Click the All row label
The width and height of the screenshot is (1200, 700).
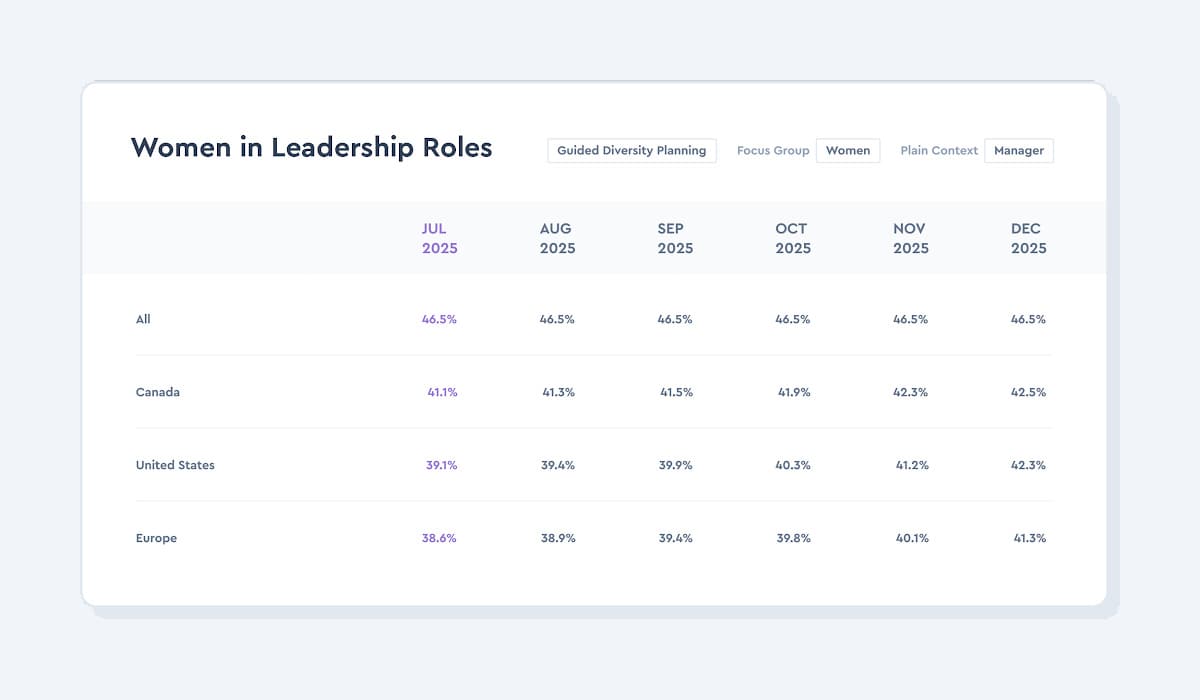point(143,319)
